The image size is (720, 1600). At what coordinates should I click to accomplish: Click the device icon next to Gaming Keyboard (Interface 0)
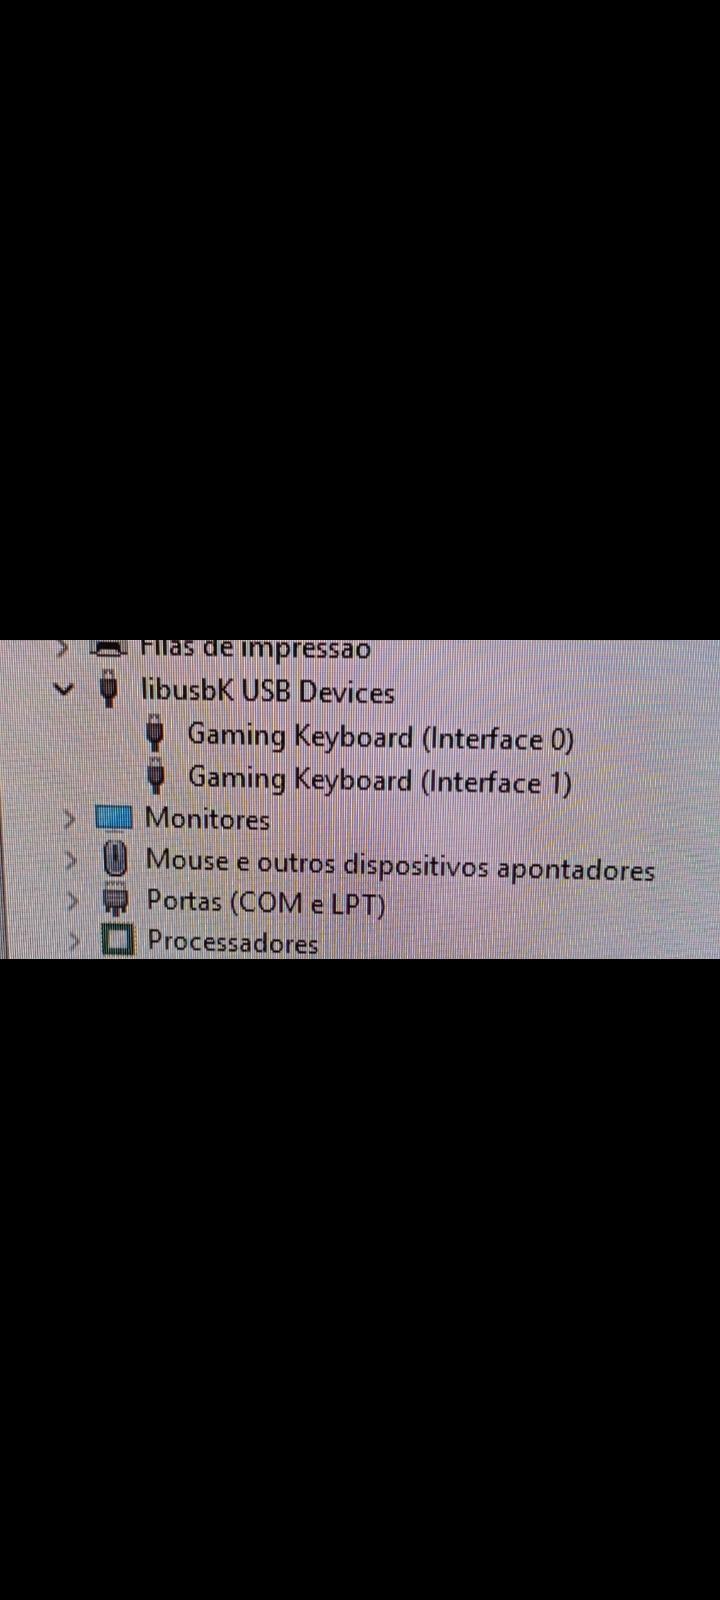click(155, 734)
